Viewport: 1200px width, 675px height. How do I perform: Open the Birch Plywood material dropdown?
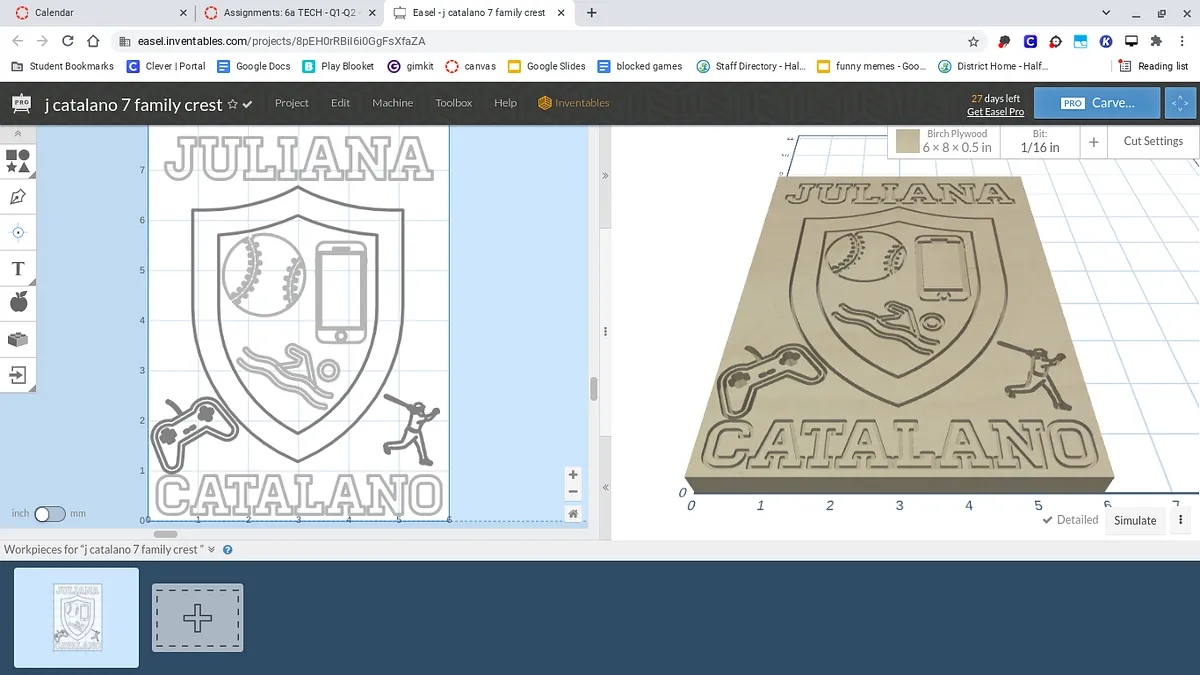[957, 141]
